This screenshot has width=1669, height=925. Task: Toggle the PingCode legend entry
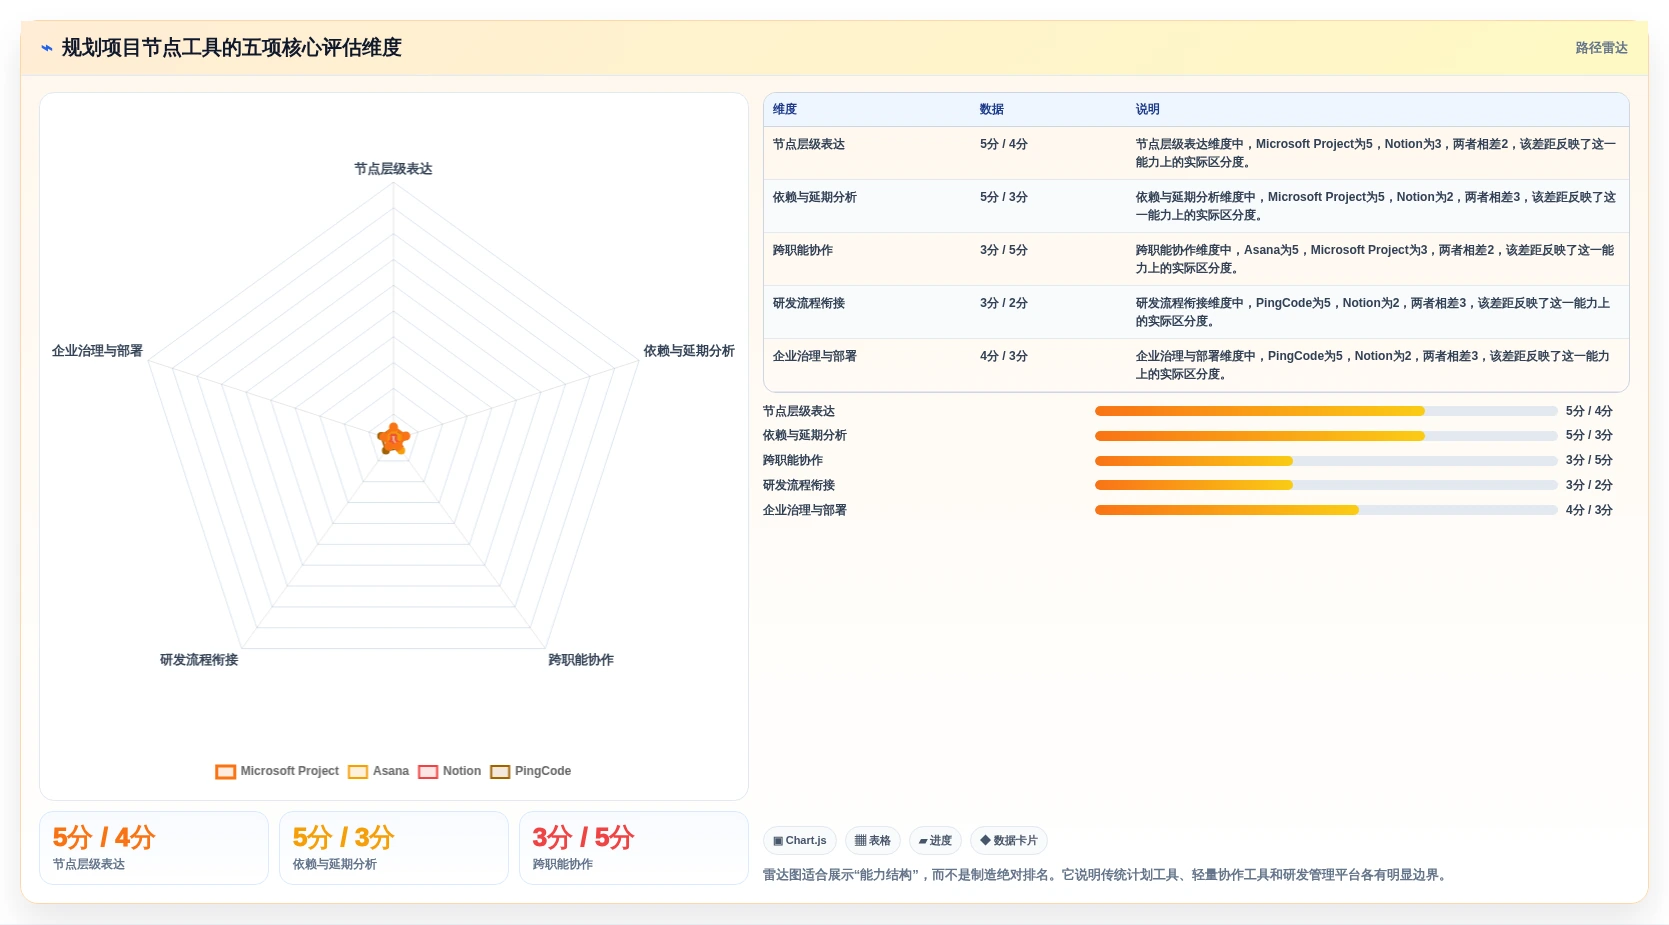click(531, 771)
